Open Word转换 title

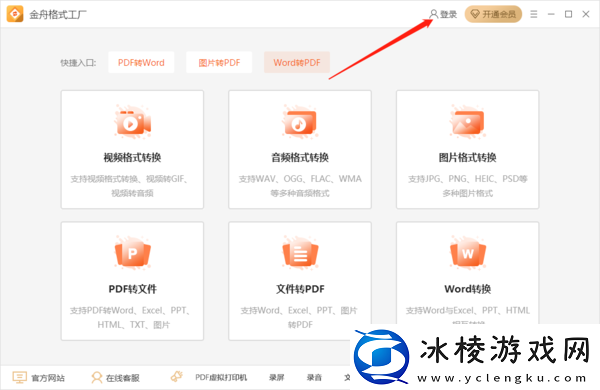(468, 289)
